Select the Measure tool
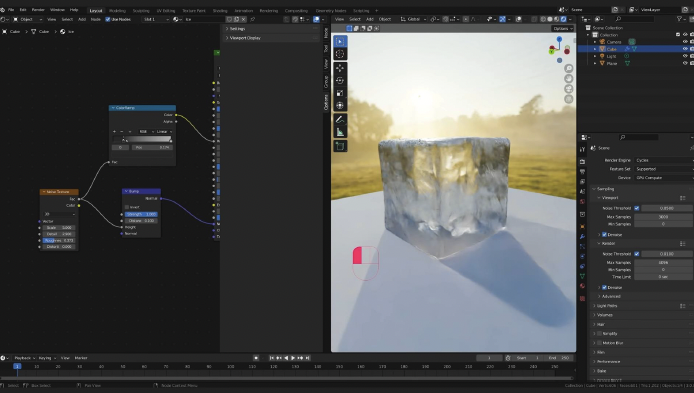Viewport: 694px width, 393px height. [340, 132]
